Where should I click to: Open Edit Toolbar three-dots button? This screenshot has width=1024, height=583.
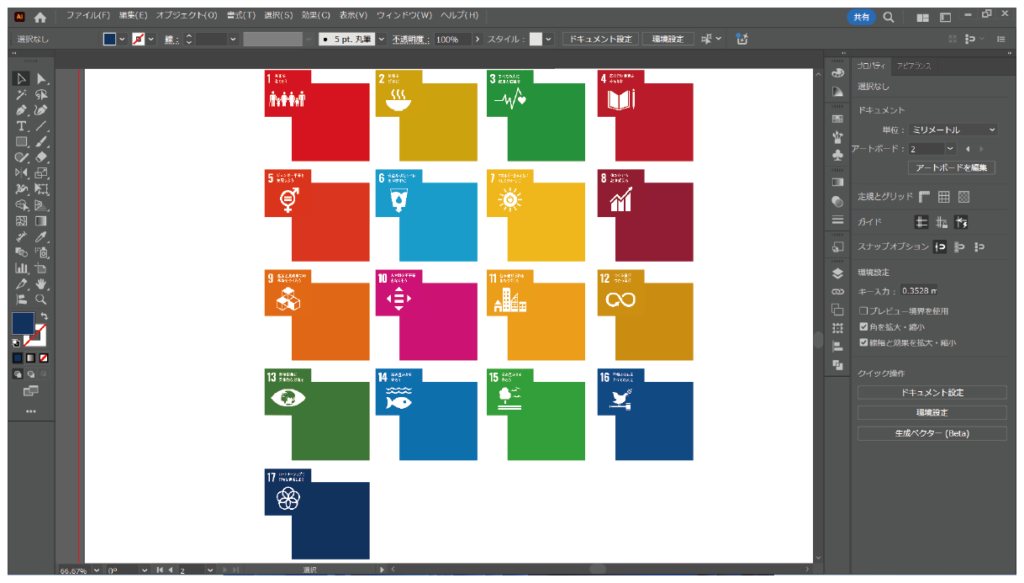coord(31,411)
